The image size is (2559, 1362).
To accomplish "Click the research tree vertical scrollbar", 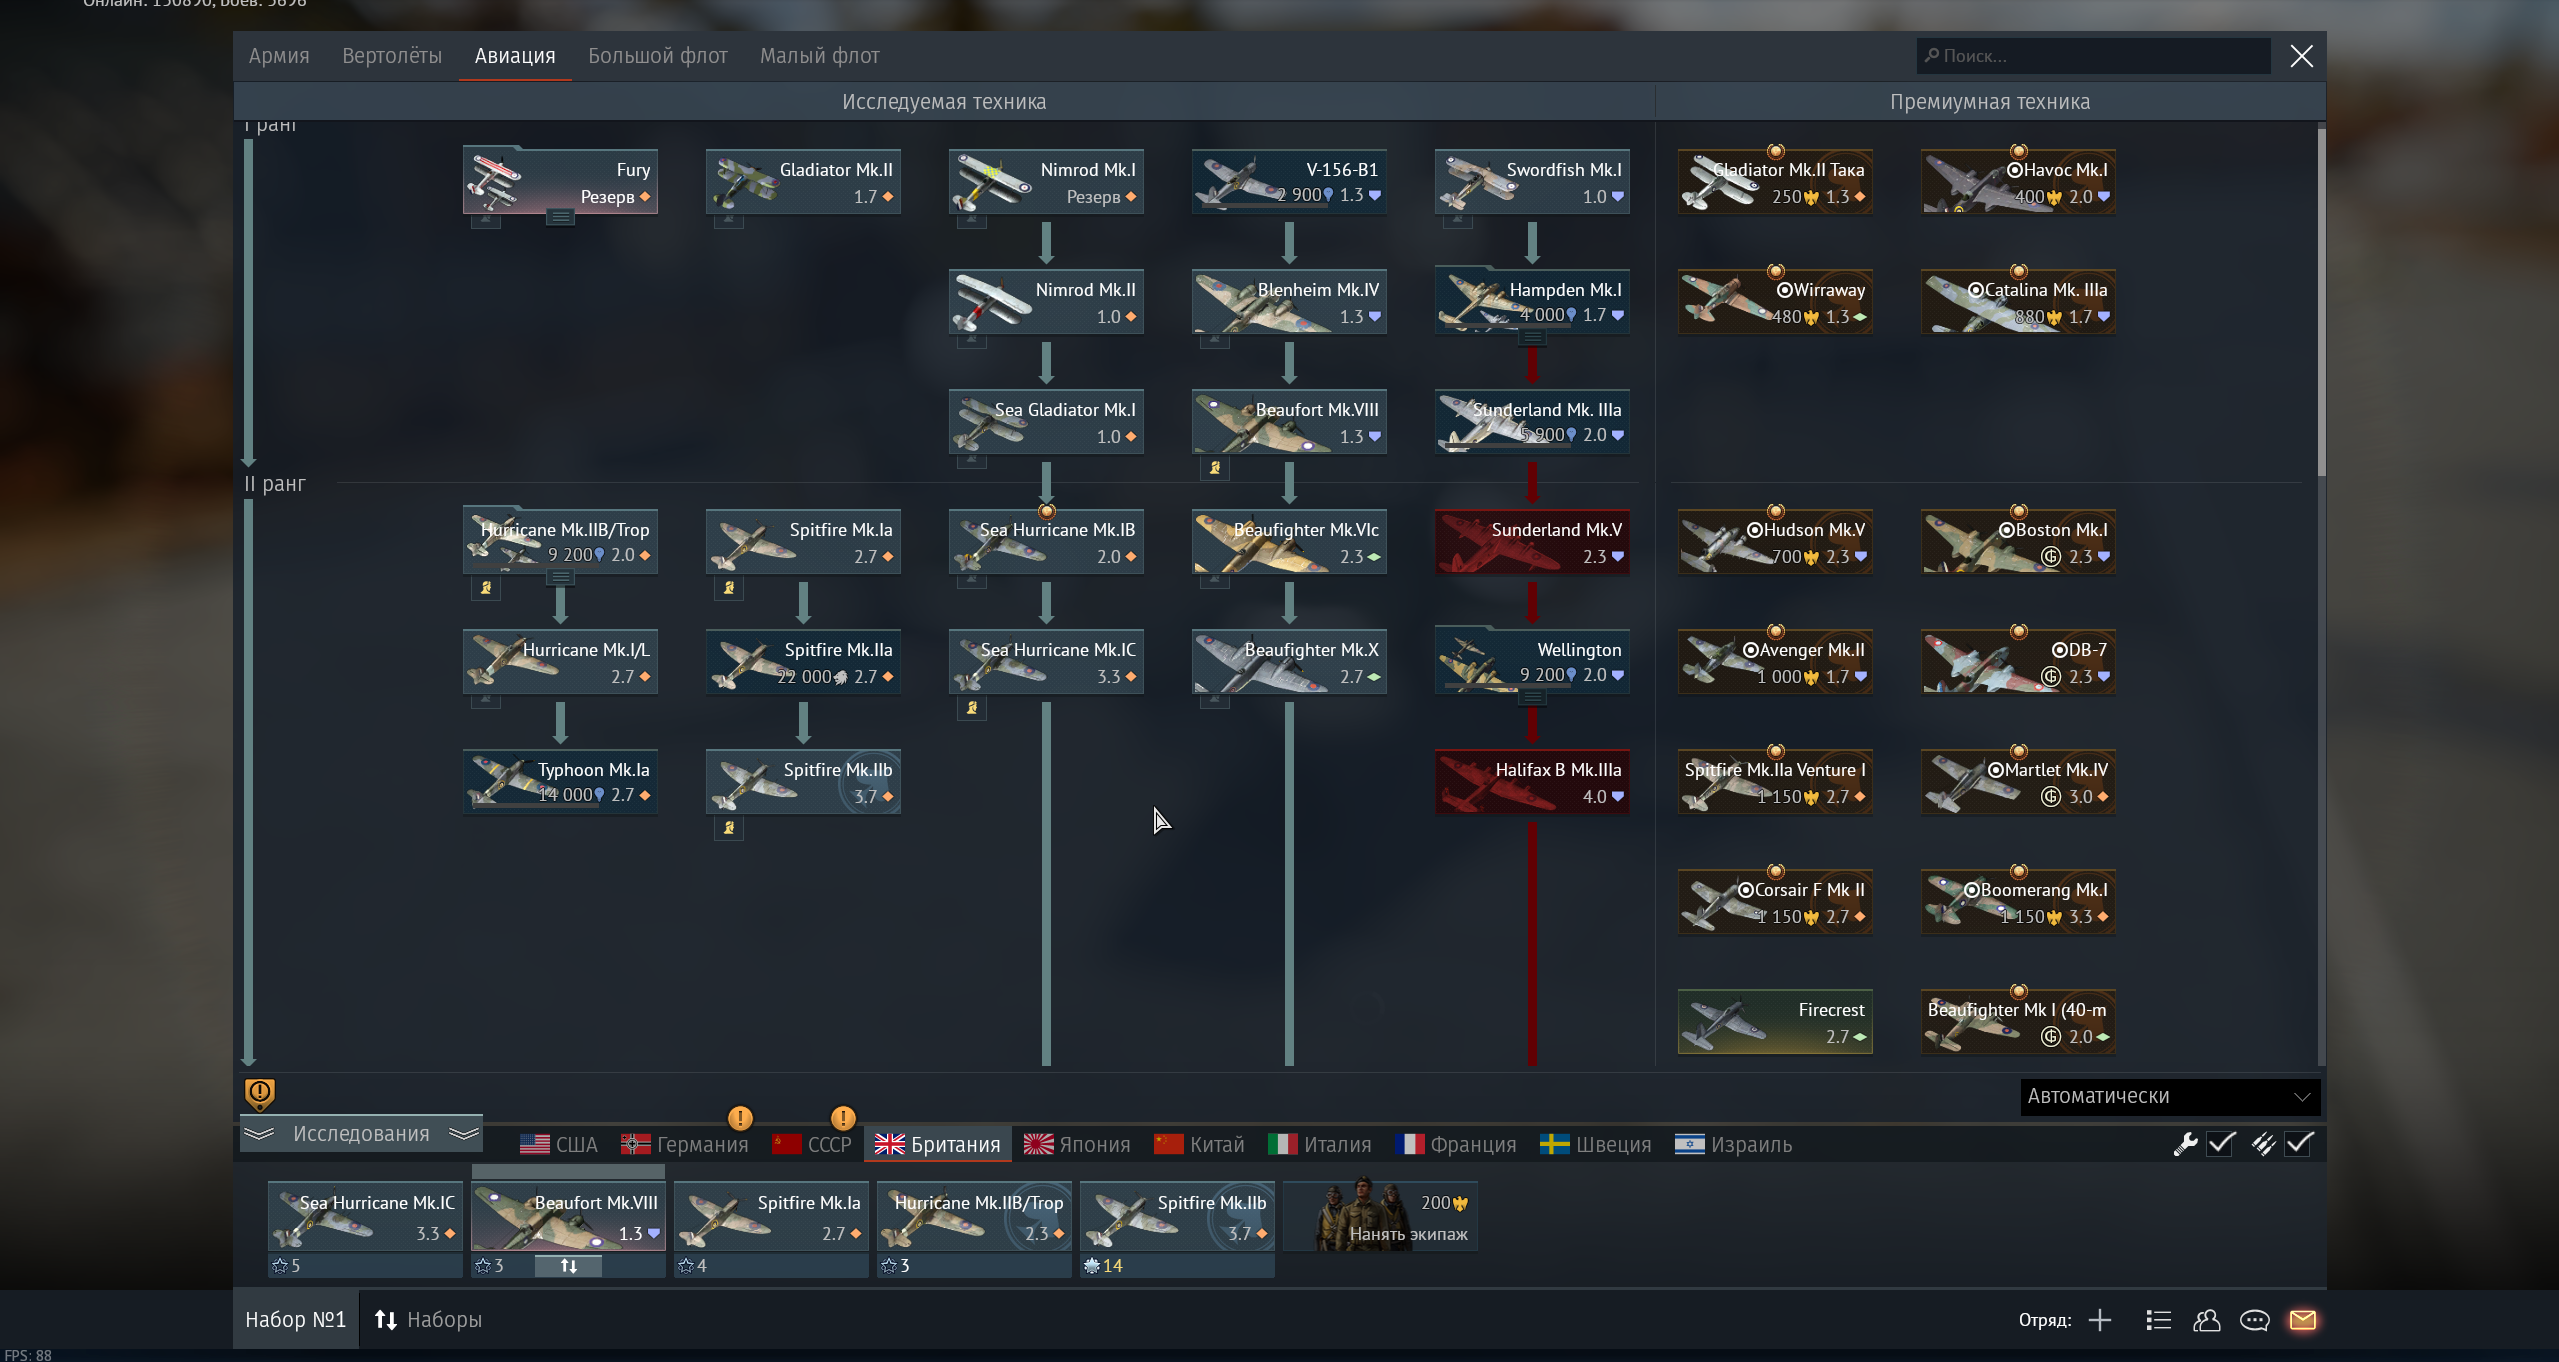I will (x=2321, y=302).
